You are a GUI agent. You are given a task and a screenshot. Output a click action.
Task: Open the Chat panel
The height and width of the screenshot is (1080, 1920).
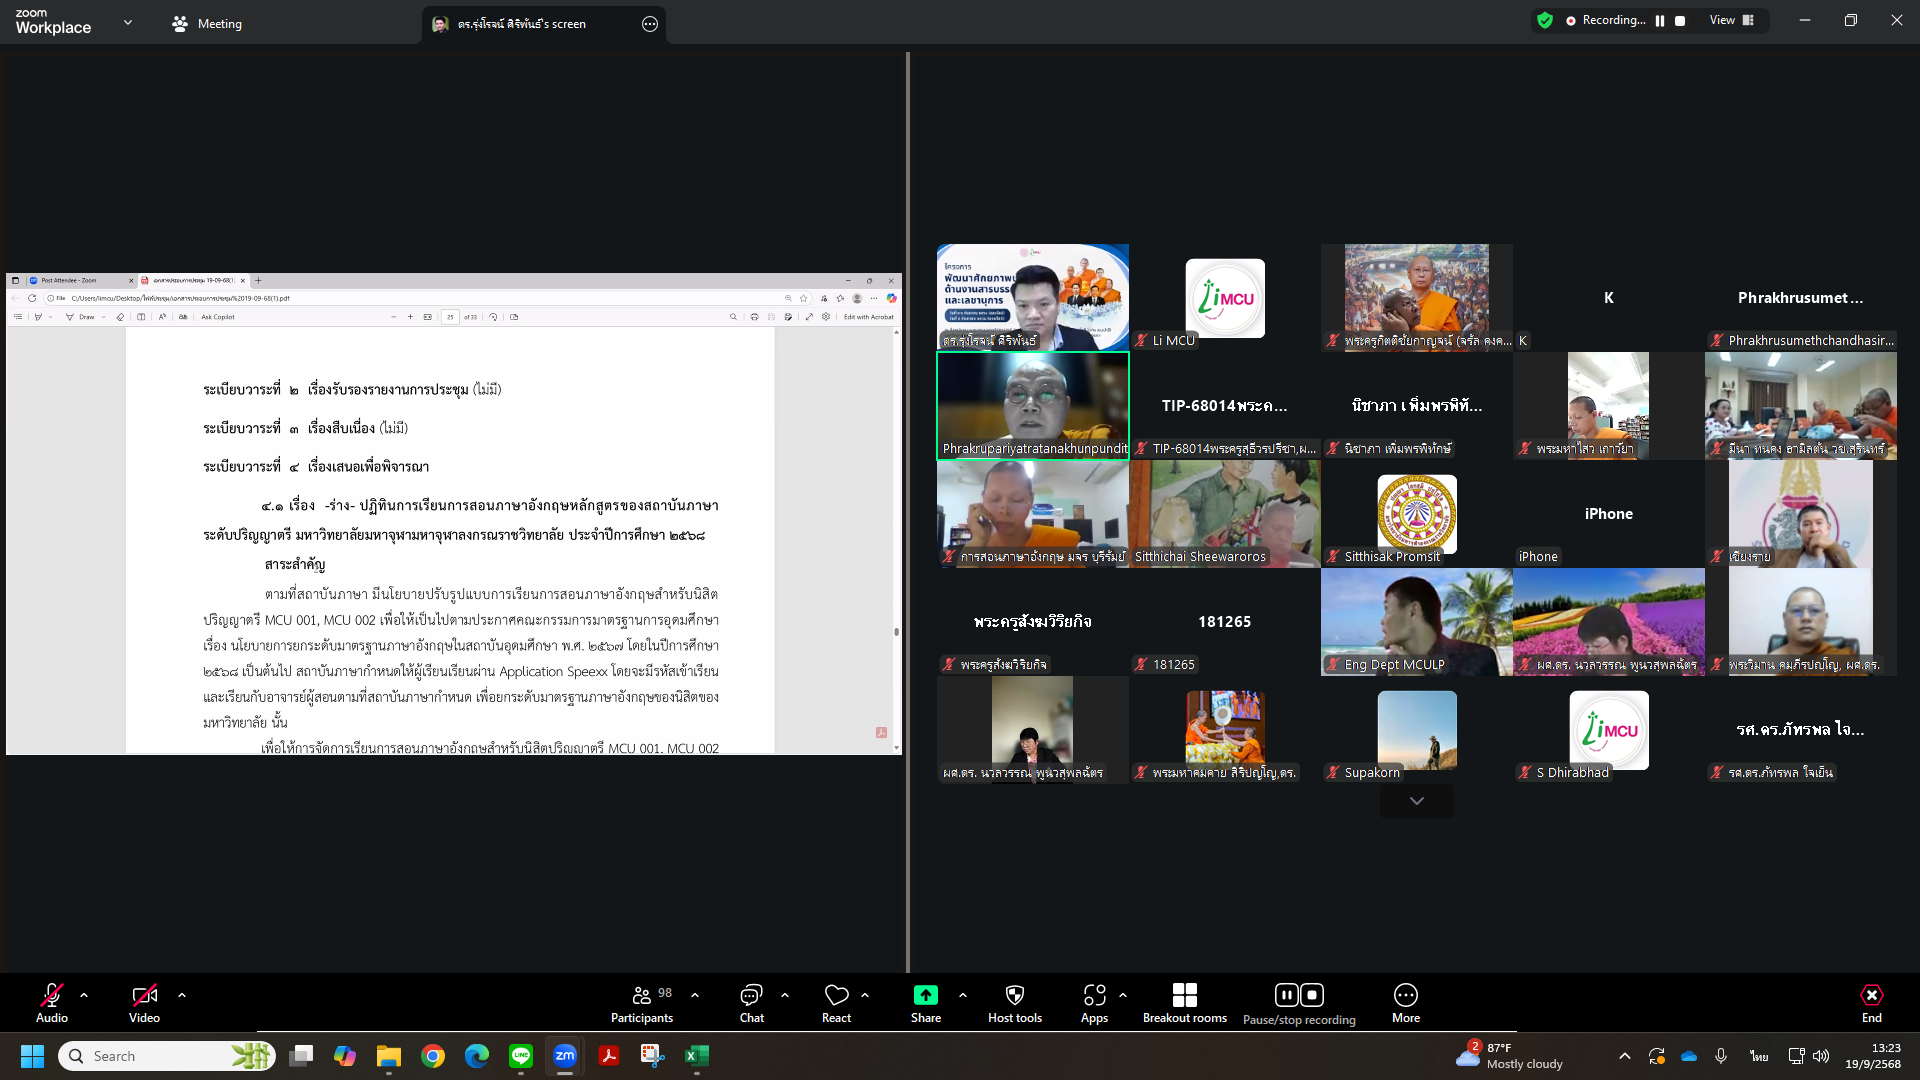pos(751,1003)
